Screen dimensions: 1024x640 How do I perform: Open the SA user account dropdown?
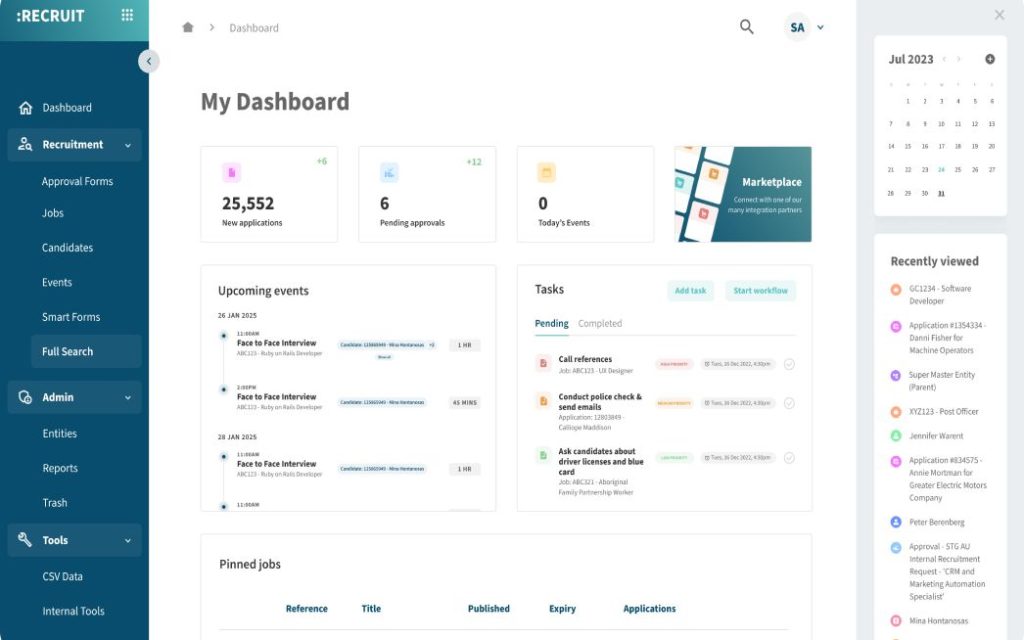tap(805, 28)
